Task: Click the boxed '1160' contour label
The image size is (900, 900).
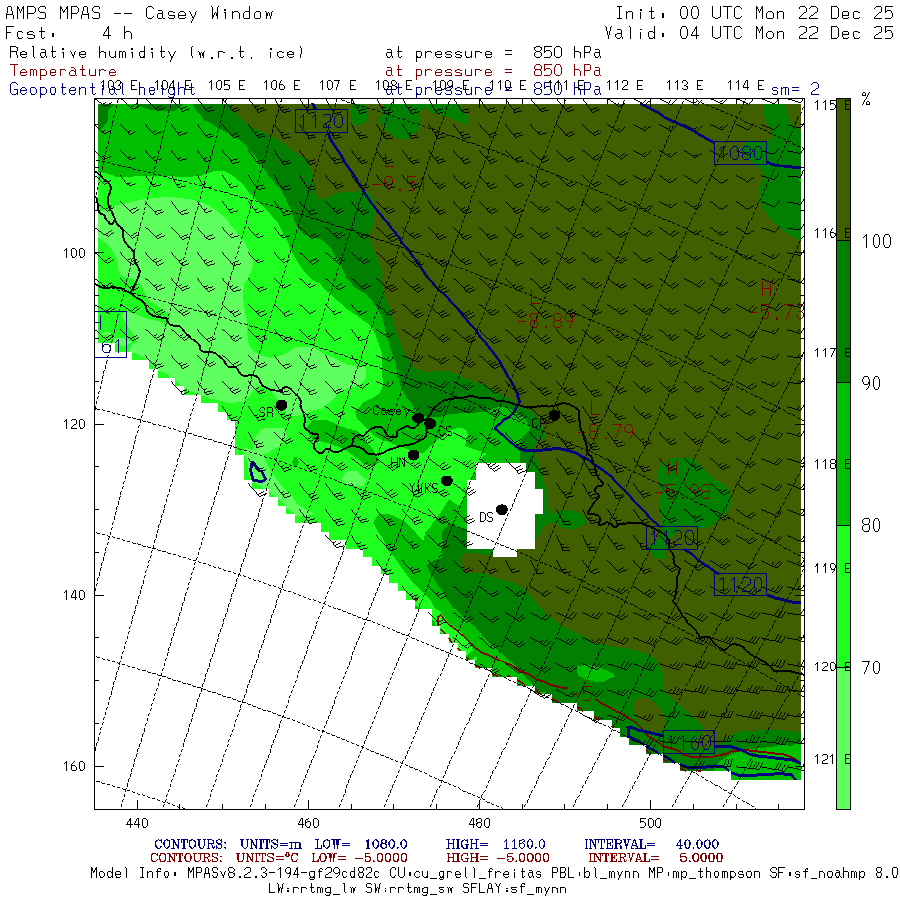Action: 689,743
